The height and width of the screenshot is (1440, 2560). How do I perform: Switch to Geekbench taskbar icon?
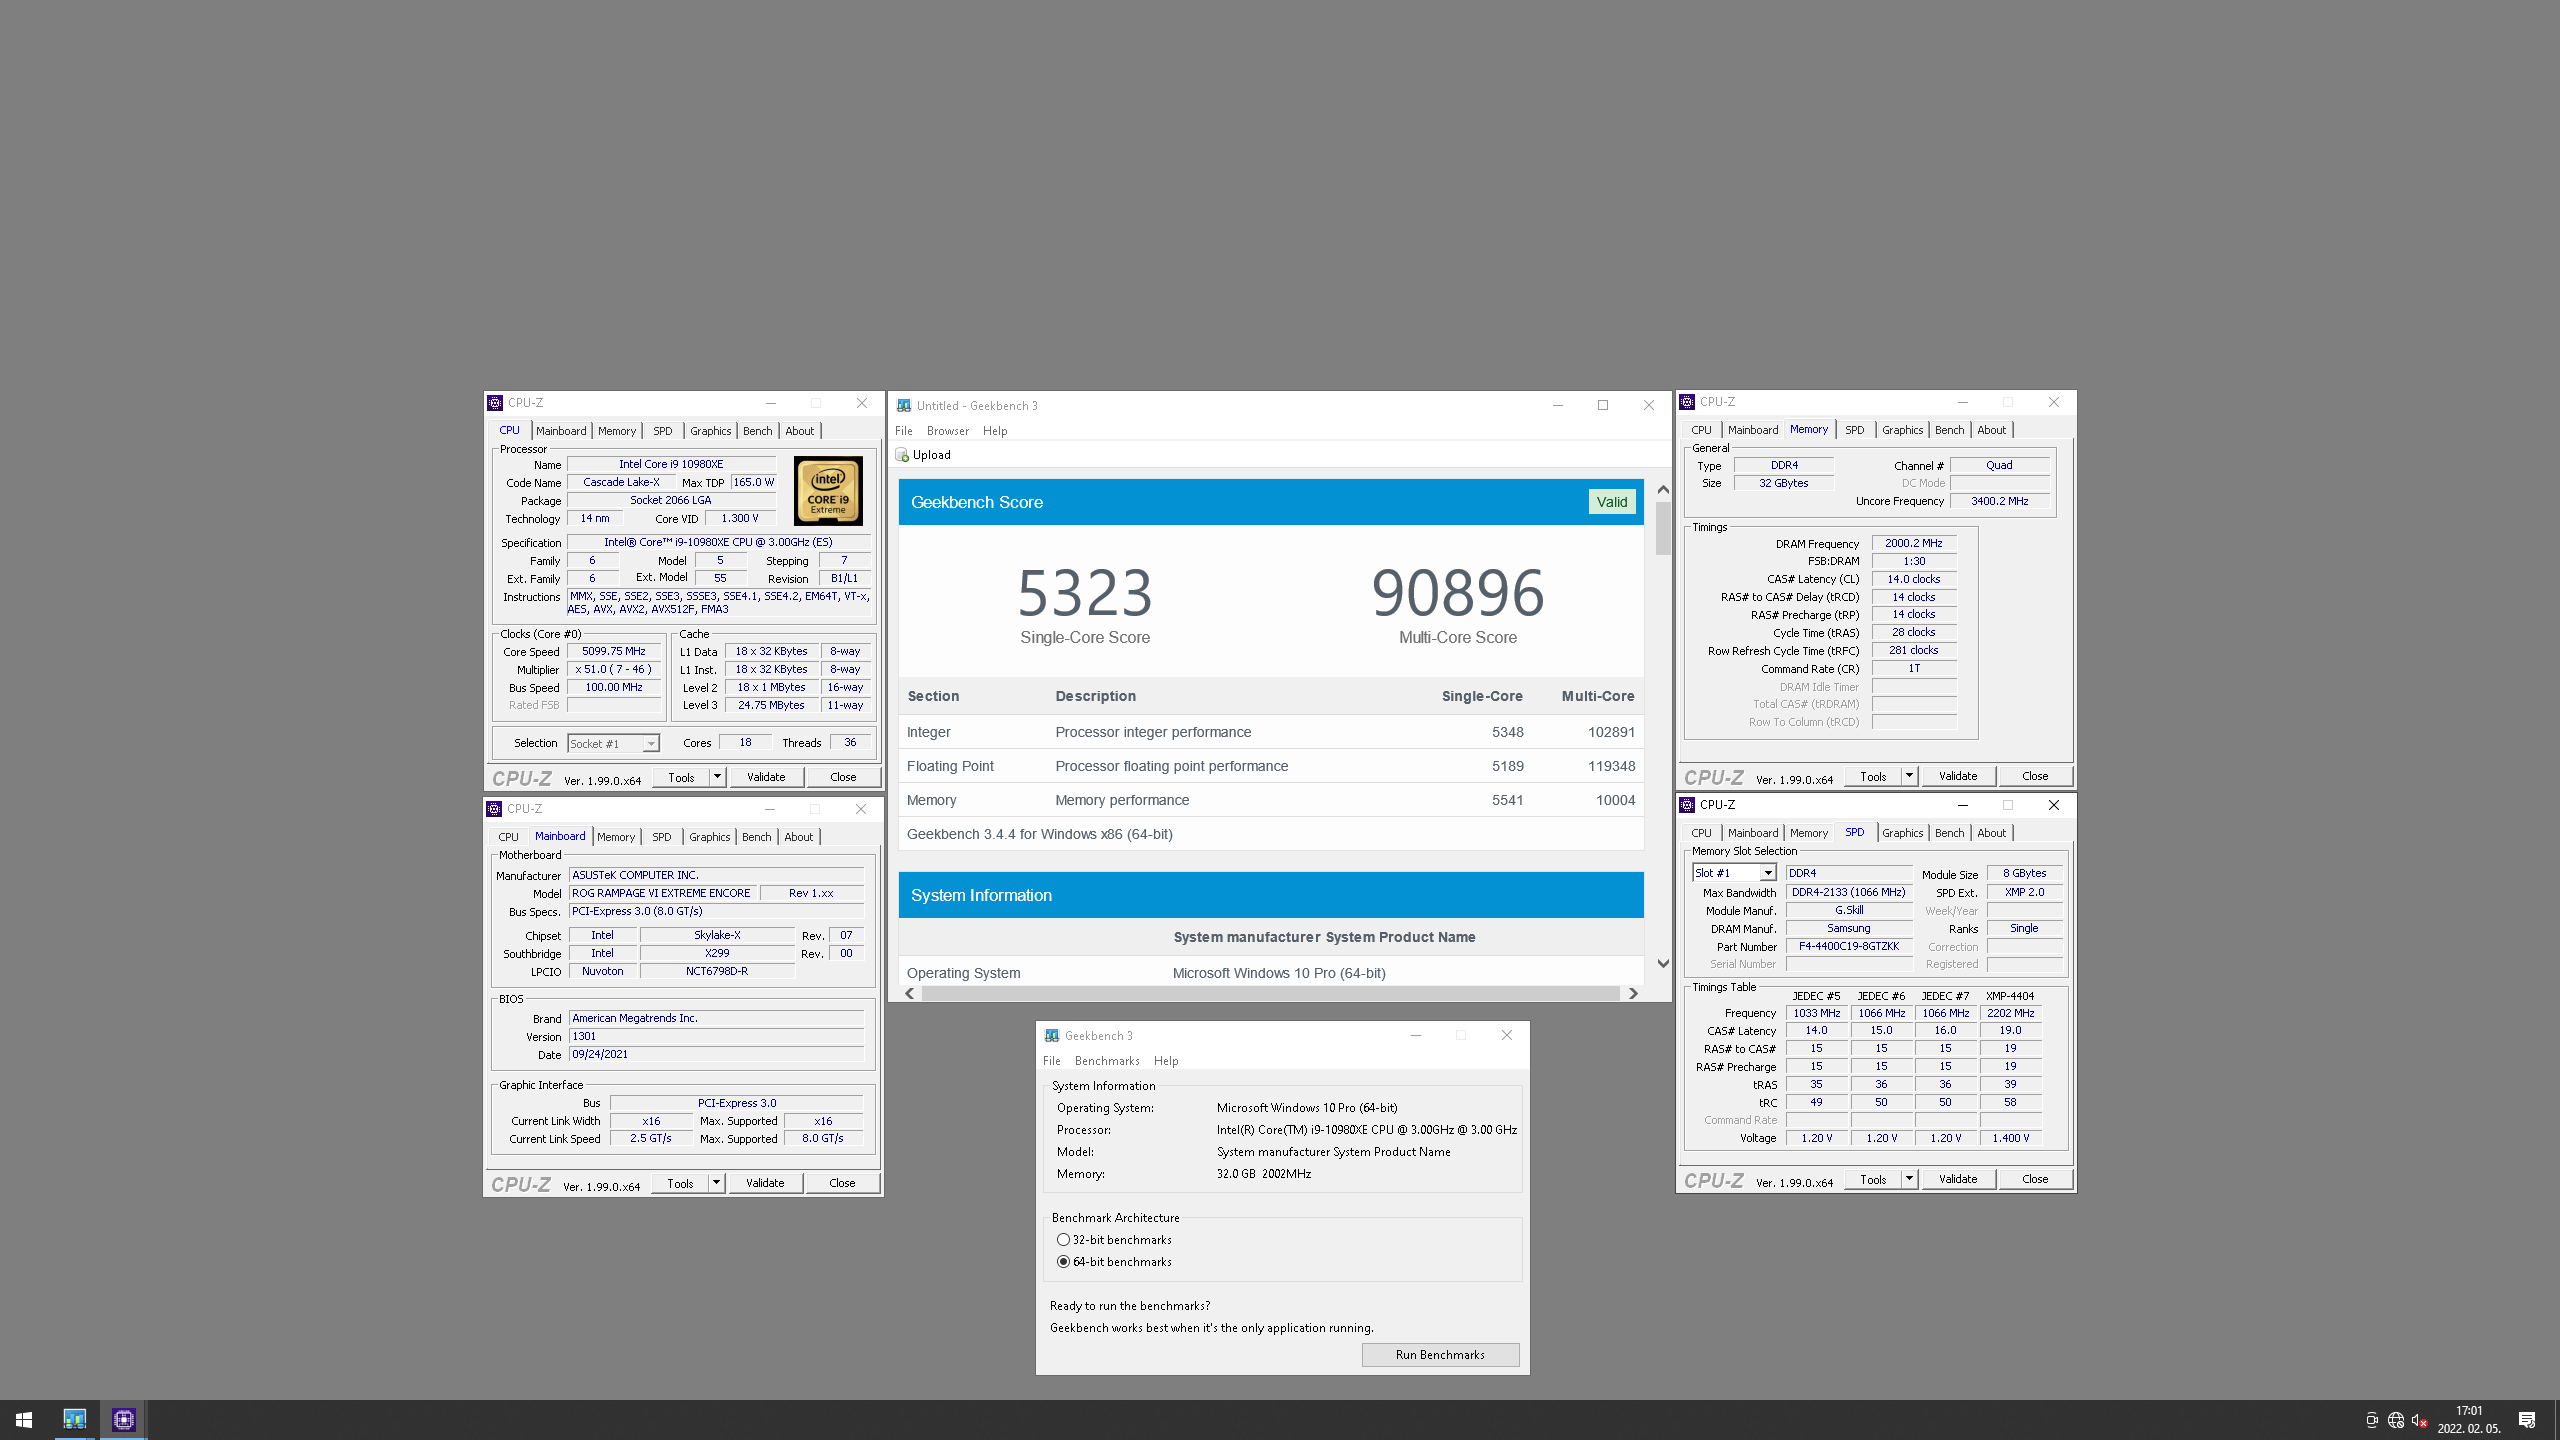74,1419
